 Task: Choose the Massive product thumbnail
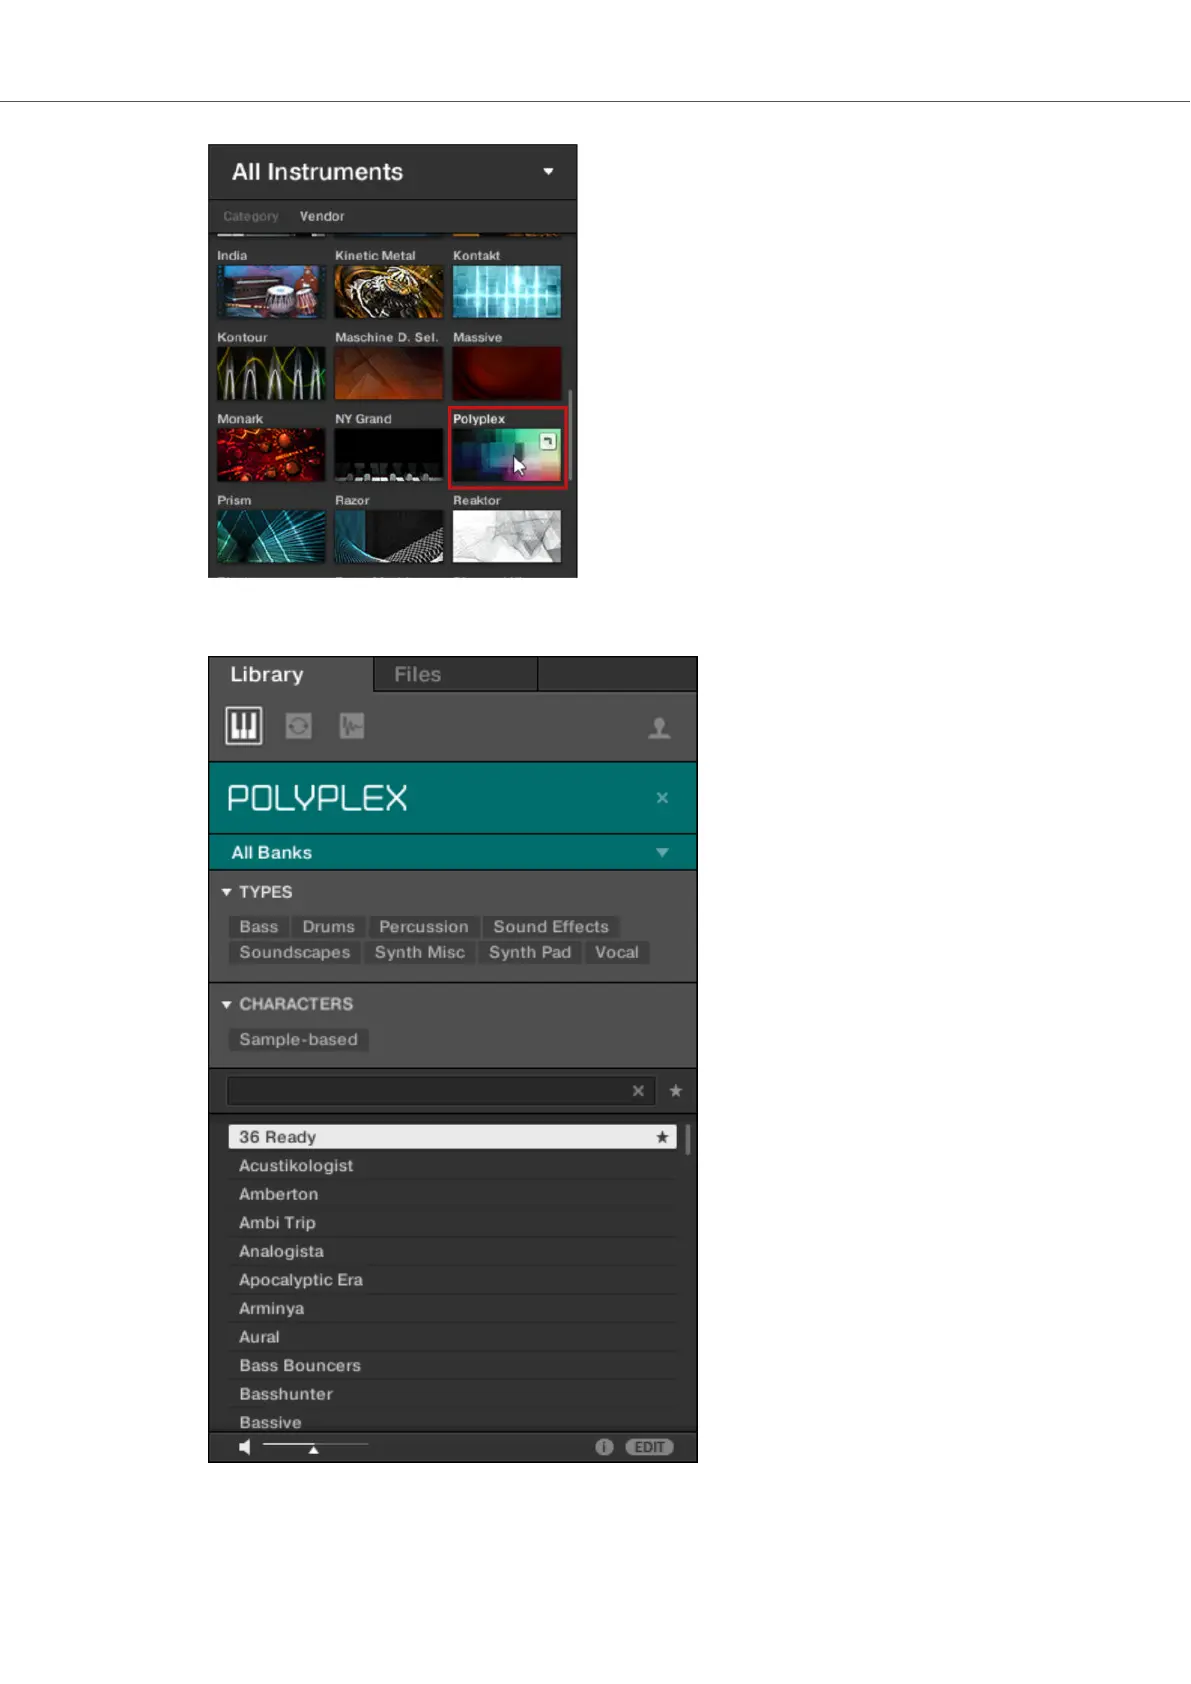(x=507, y=373)
